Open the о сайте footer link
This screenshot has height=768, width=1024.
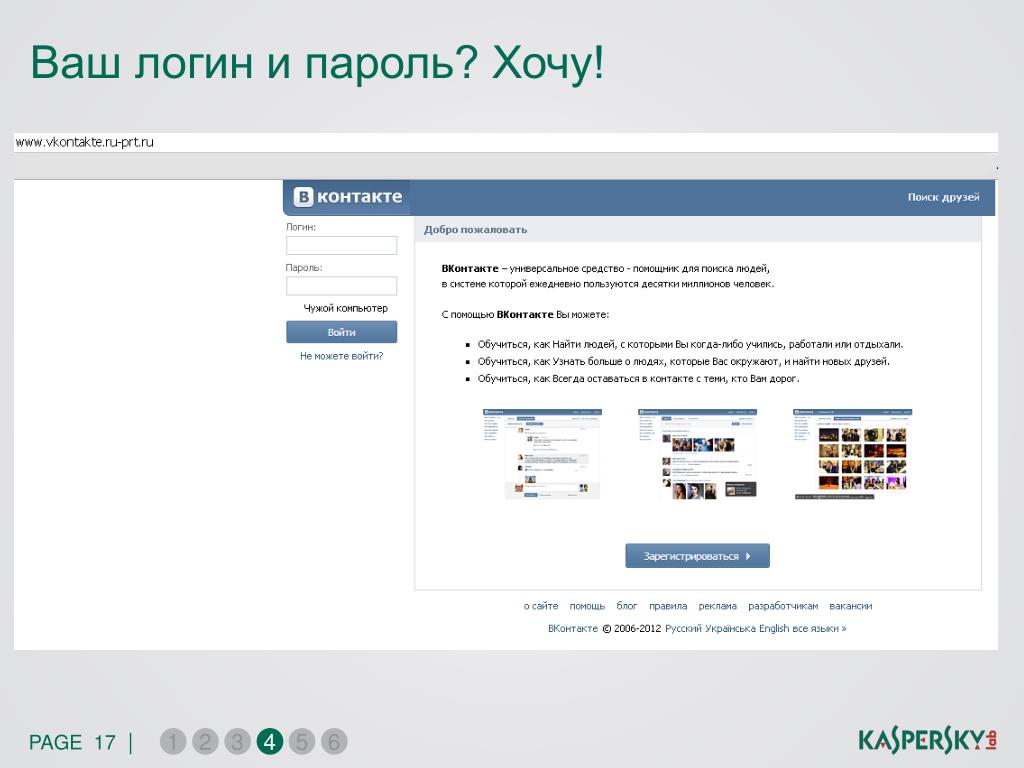(x=541, y=606)
